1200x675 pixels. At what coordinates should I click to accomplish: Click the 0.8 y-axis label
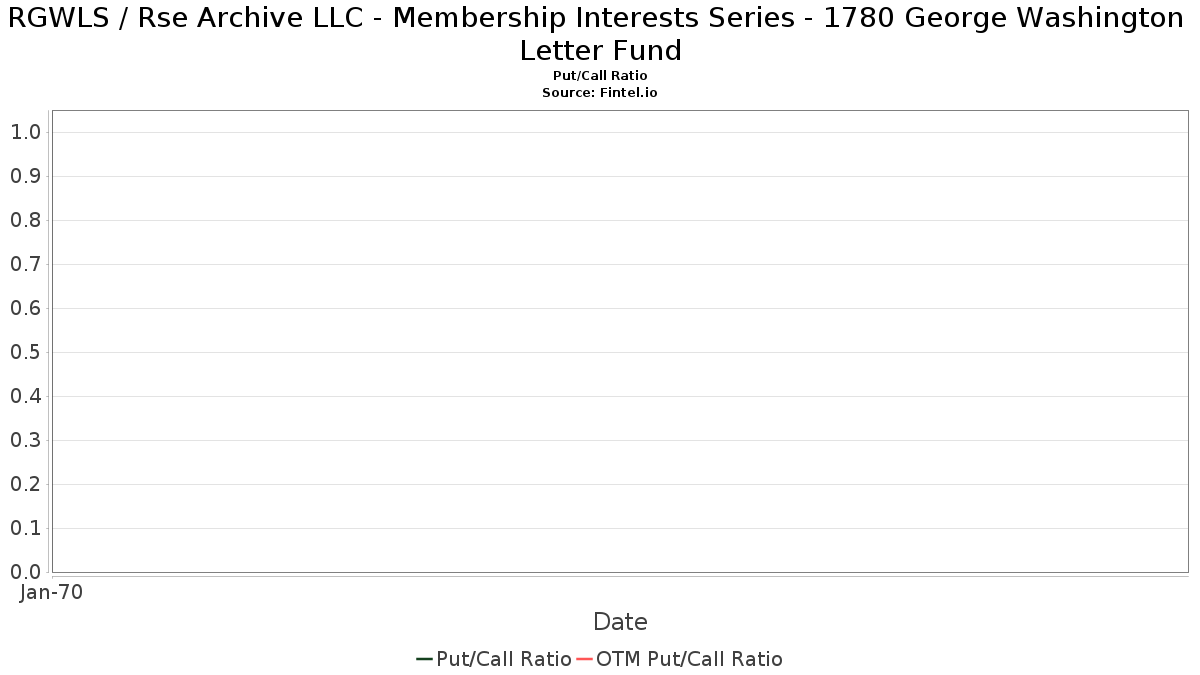click(x=26, y=220)
